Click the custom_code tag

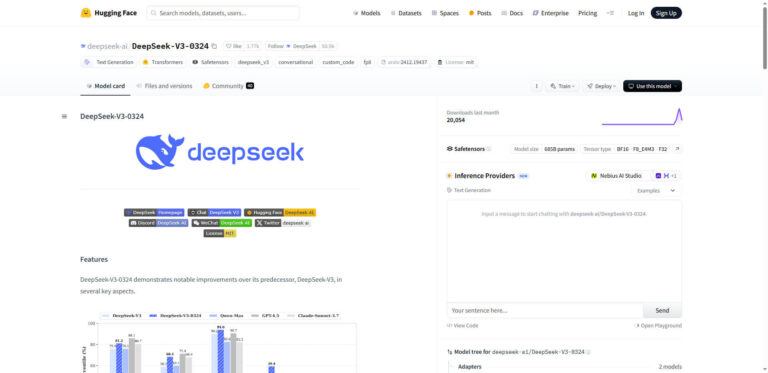[338, 62]
